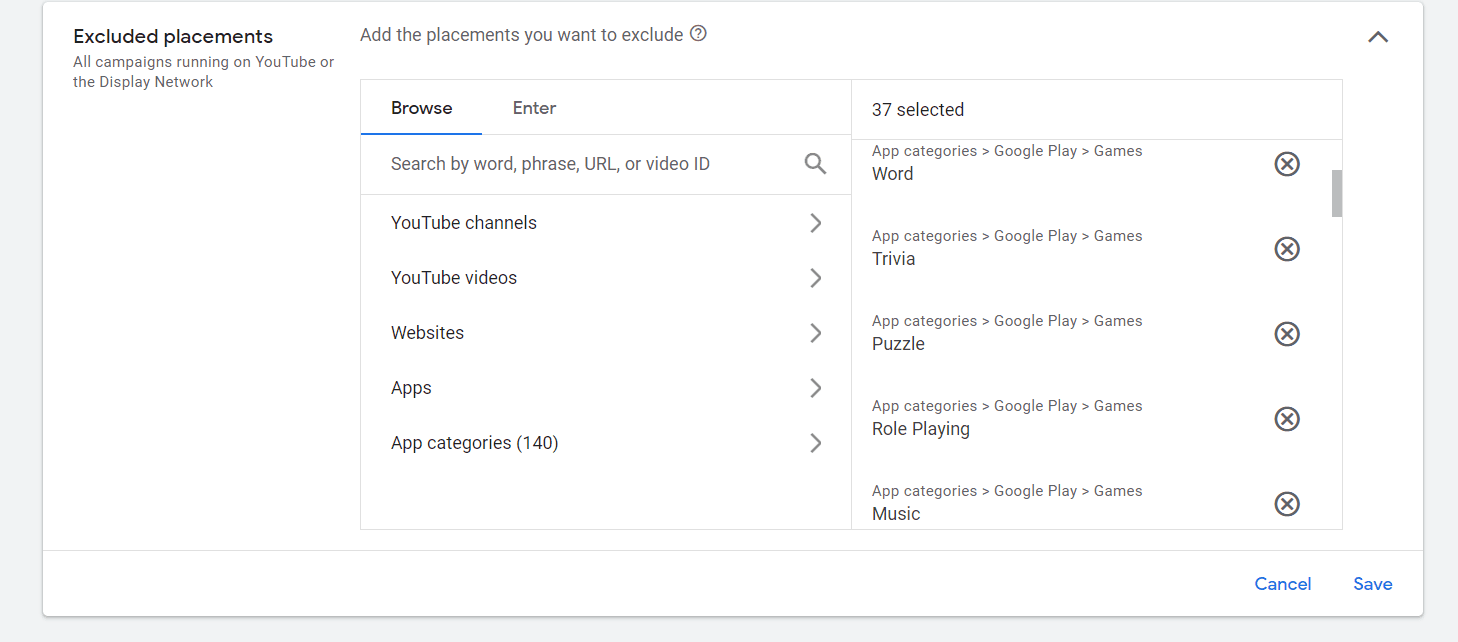Remove the Role Playing games exclusion
Screen dimensions: 1458x642
(1286, 418)
